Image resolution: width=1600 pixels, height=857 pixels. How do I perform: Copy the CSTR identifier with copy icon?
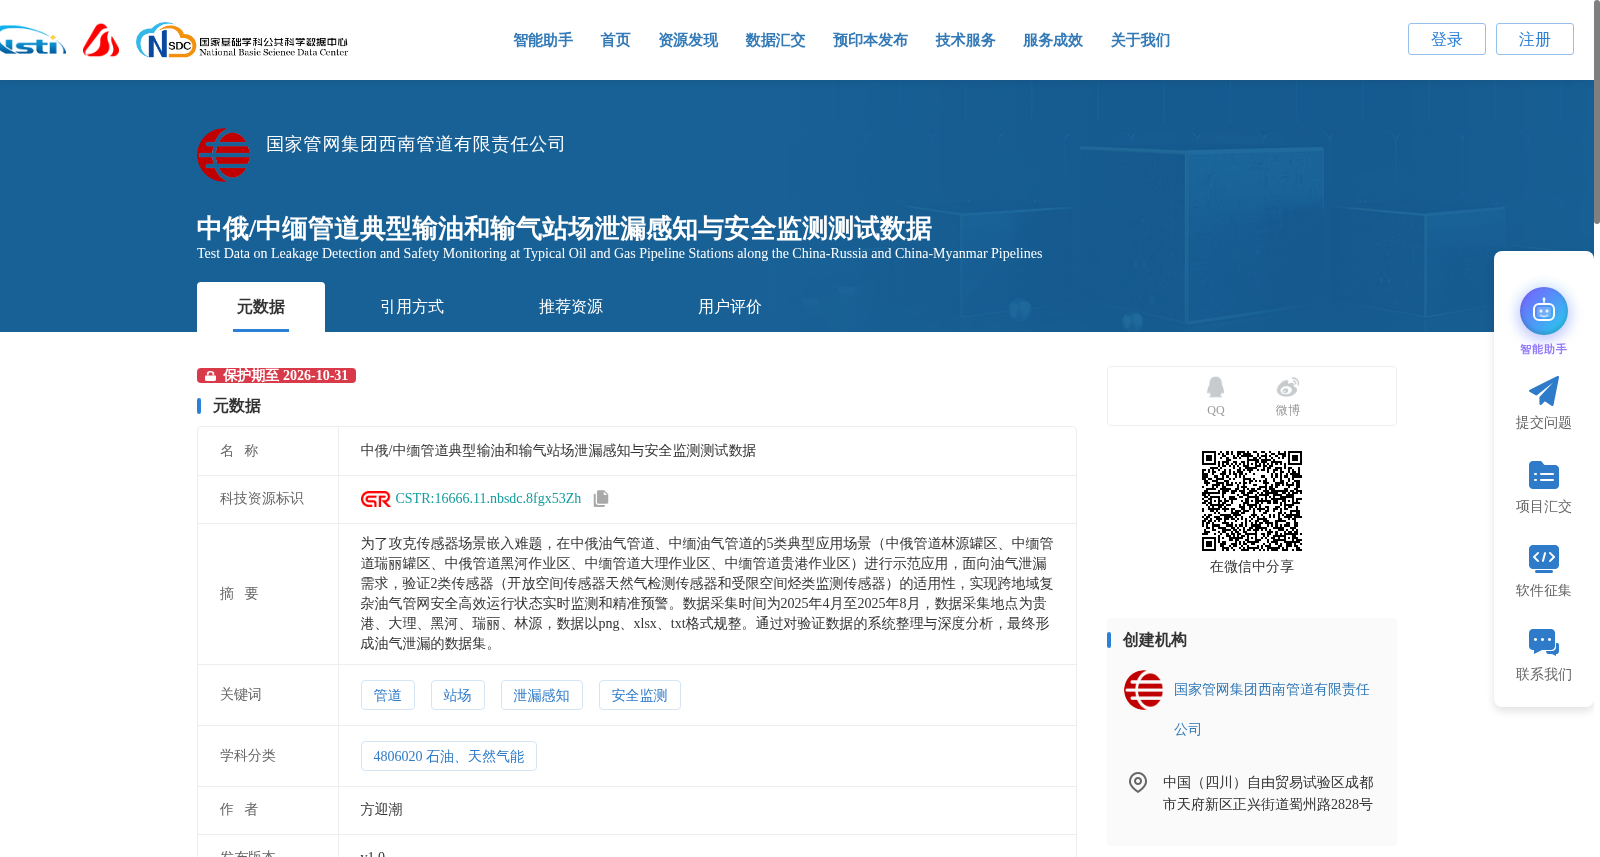pyautogui.click(x=601, y=498)
